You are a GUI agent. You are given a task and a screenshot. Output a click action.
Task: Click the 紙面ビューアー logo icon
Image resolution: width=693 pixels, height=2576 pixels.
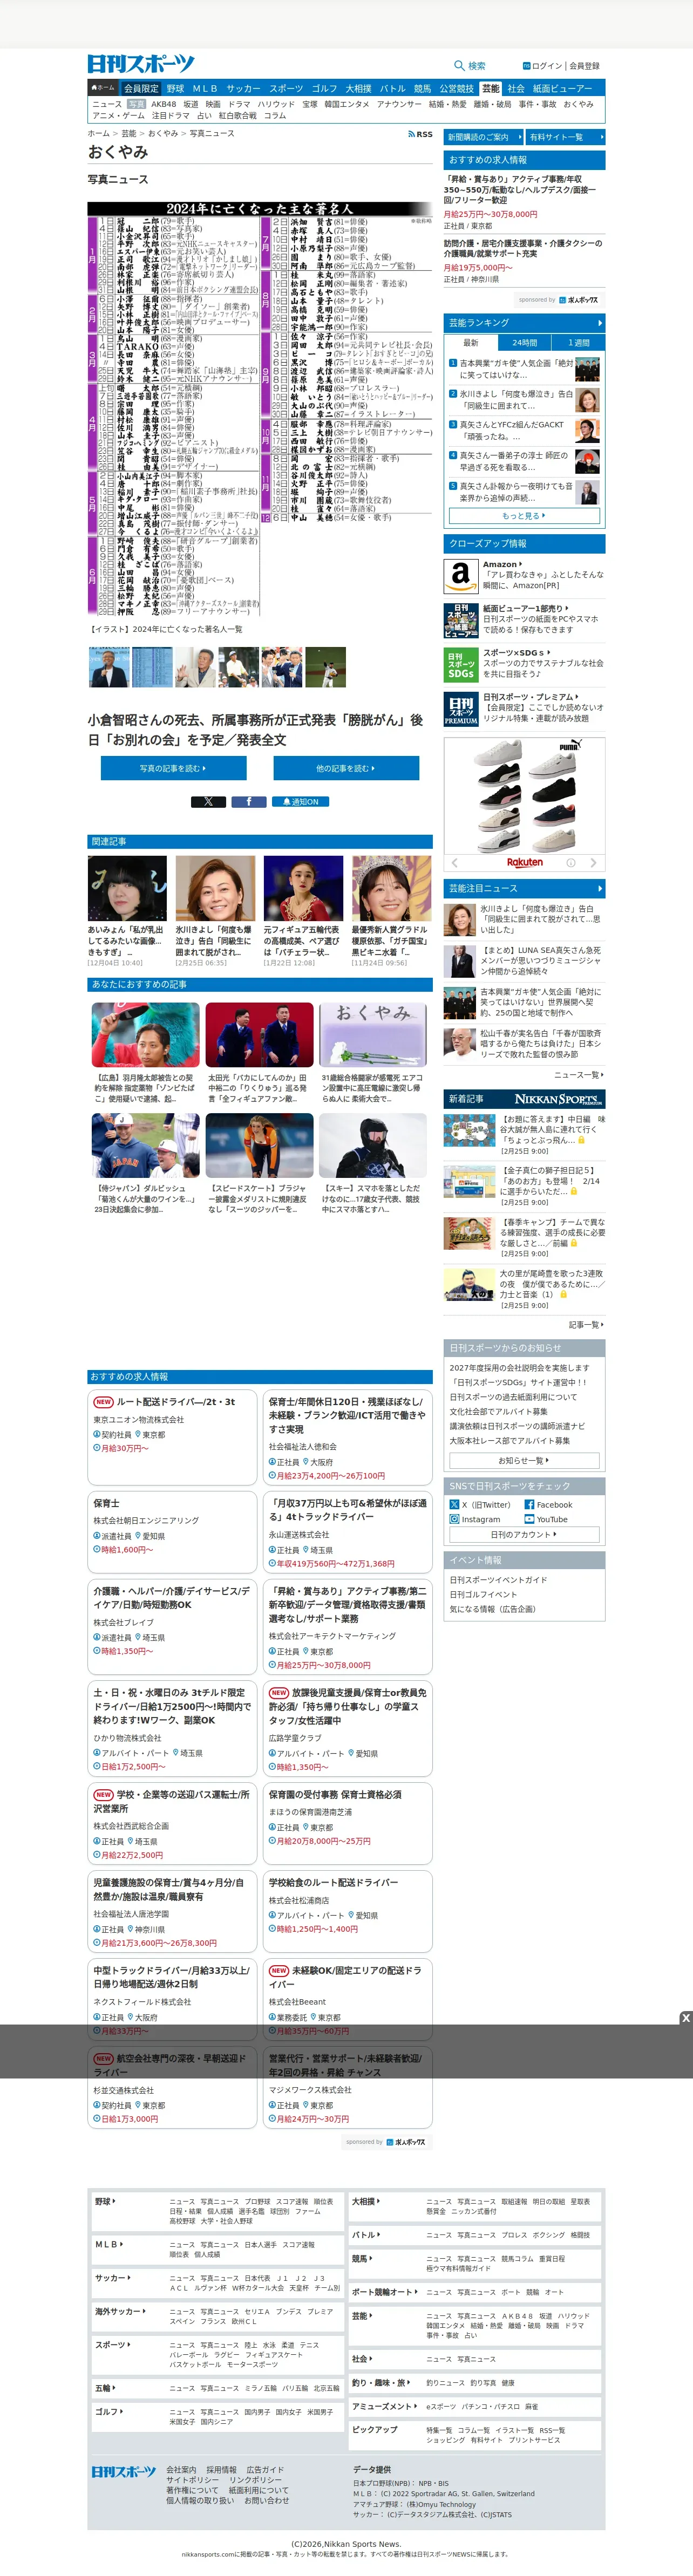pos(461,620)
